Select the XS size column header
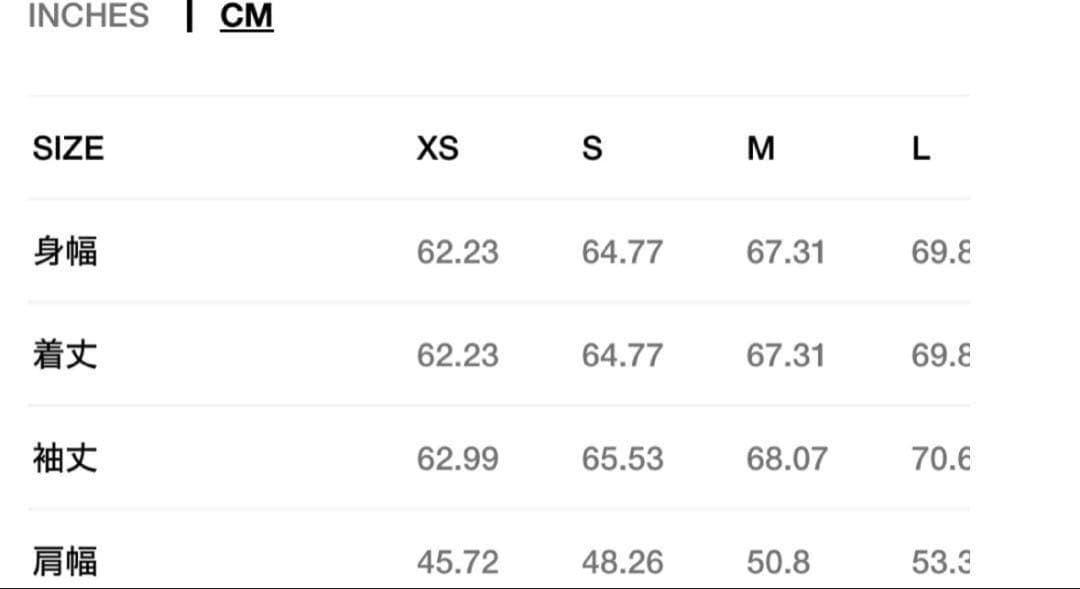This screenshot has width=1080, height=589. (x=437, y=148)
